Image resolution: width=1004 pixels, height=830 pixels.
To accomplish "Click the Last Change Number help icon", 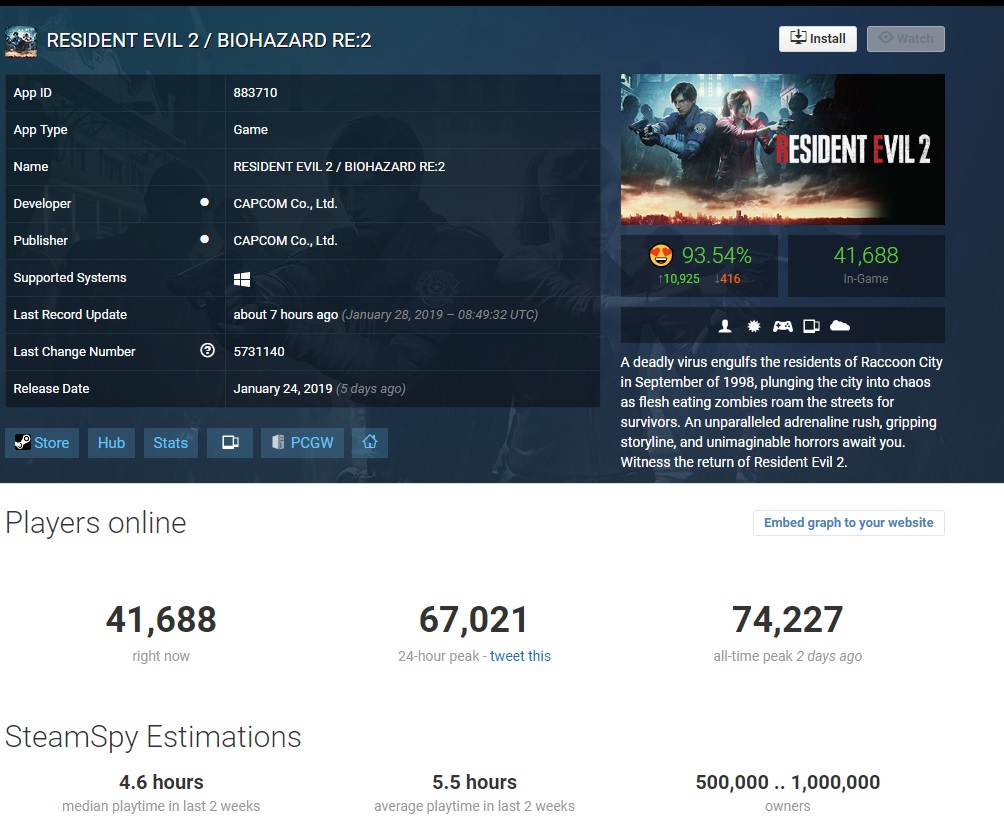I will click(x=207, y=351).
